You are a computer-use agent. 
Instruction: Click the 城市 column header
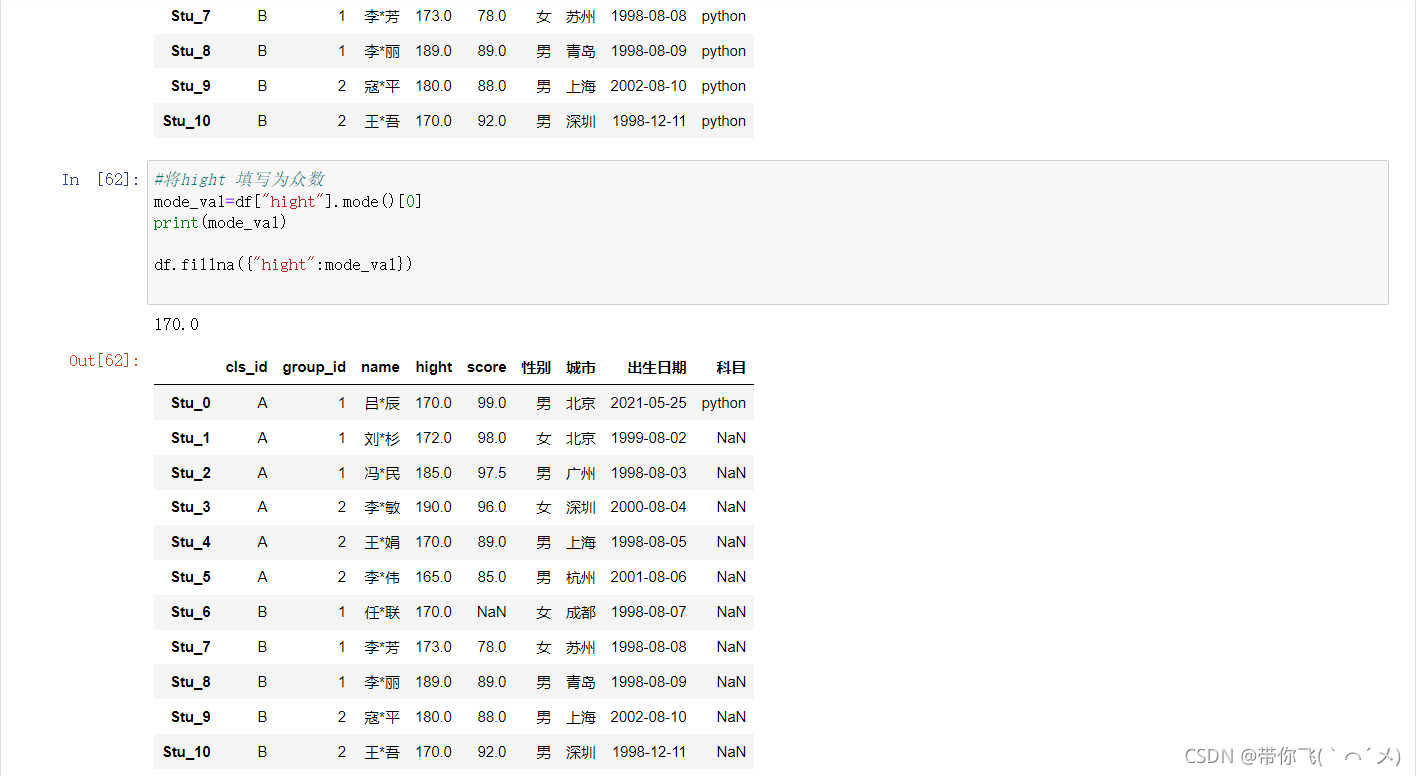(581, 367)
